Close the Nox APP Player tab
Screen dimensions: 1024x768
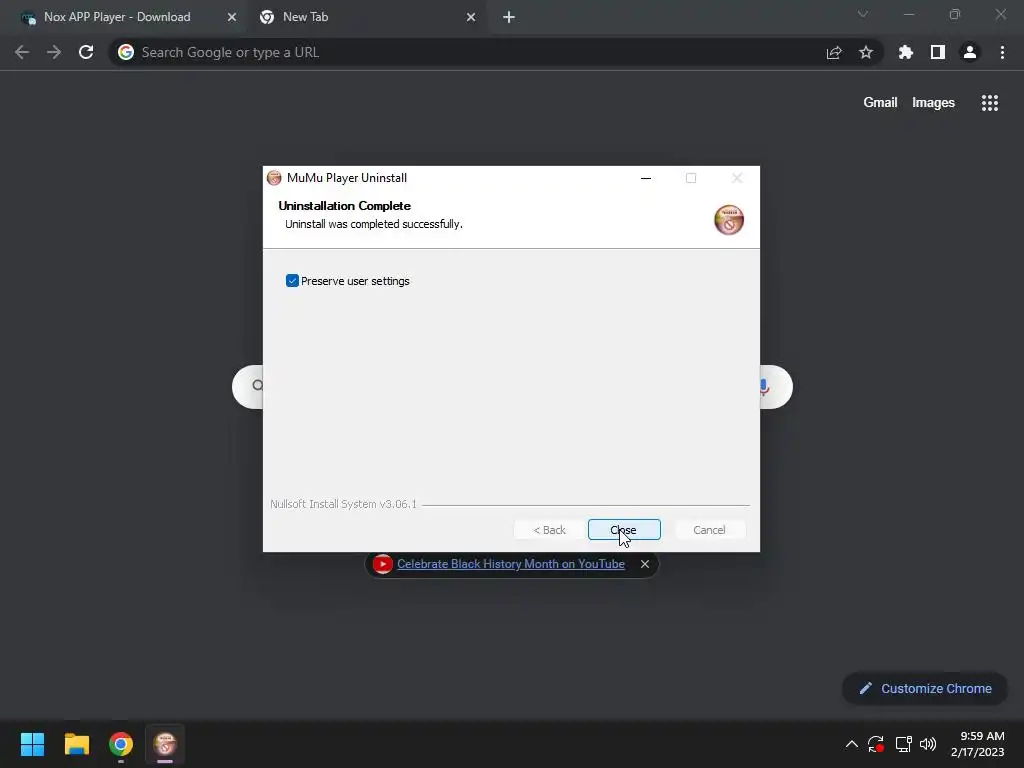(232, 17)
